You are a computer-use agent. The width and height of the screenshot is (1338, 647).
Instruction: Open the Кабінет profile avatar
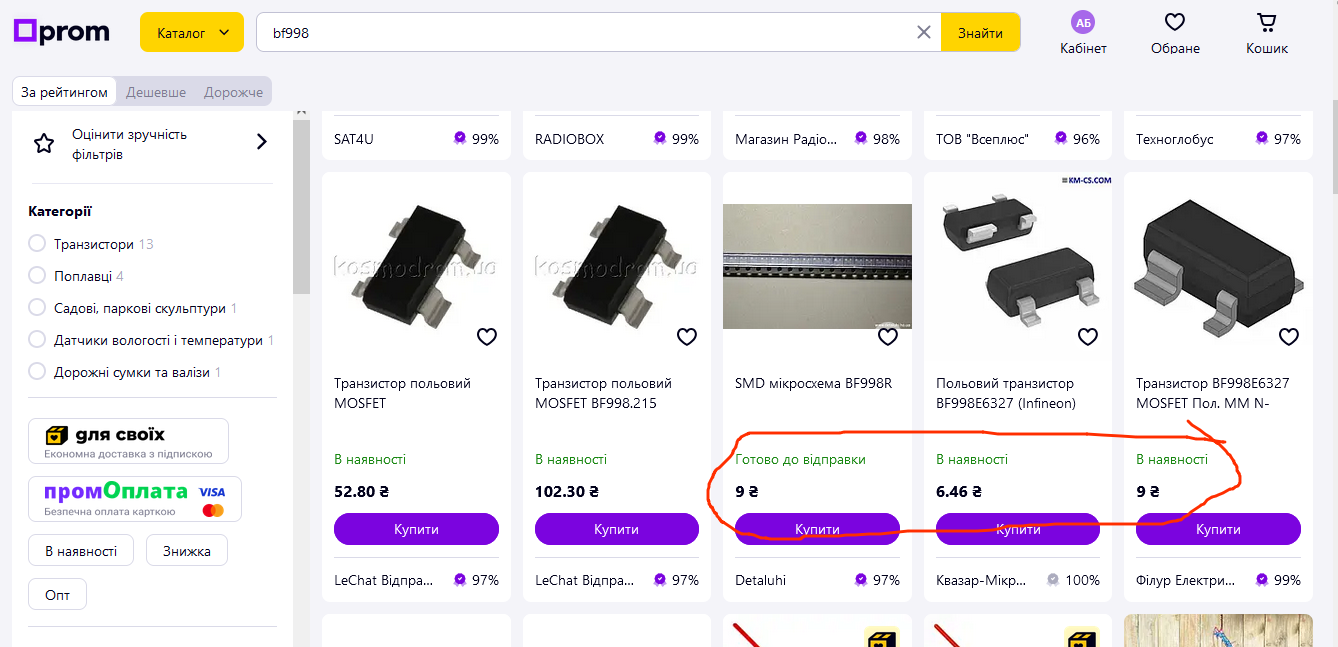tap(1083, 22)
